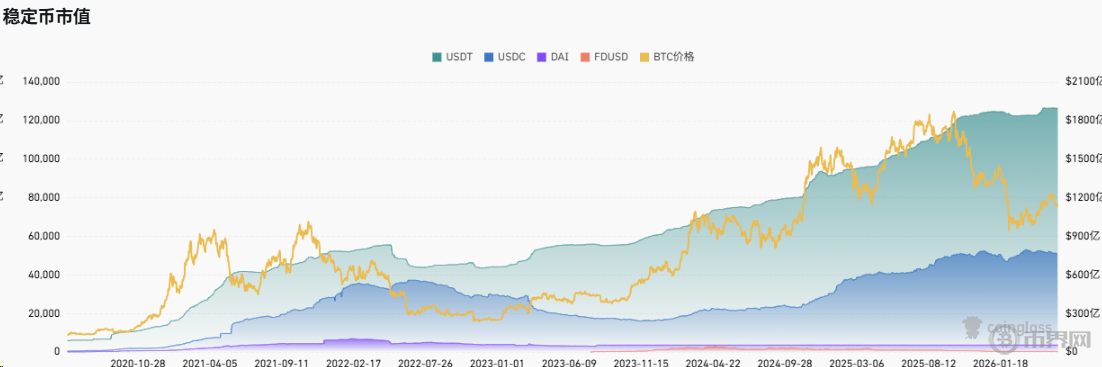Click the 2021-04-05 date label
The height and width of the screenshot is (367, 1102).
[x=209, y=363]
